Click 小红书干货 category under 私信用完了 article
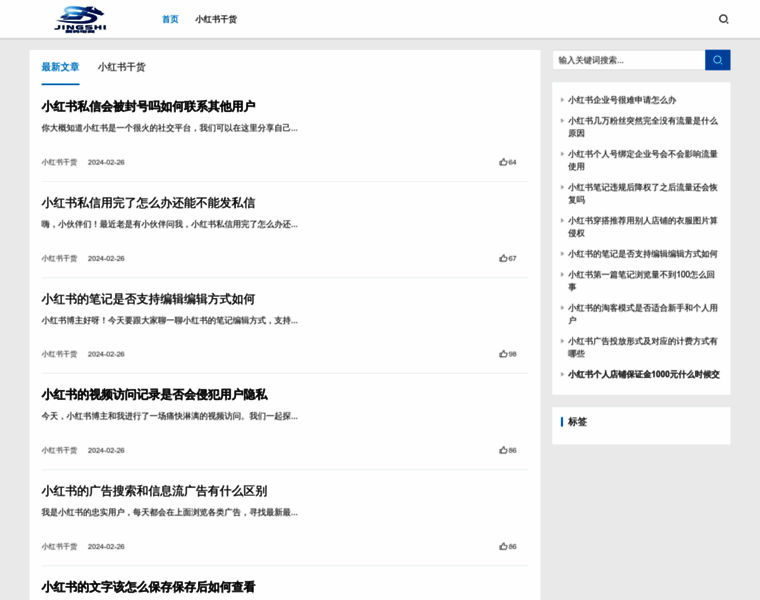The width and height of the screenshot is (760, 600). click(x=59, y=258)
